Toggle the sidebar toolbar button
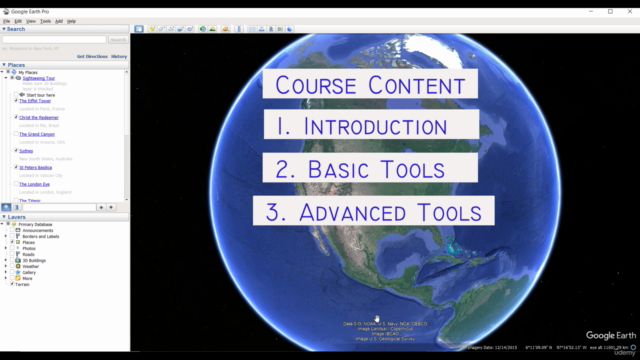Image resolution: width=640 pixels, height=360 pixels. click(139, 29)
